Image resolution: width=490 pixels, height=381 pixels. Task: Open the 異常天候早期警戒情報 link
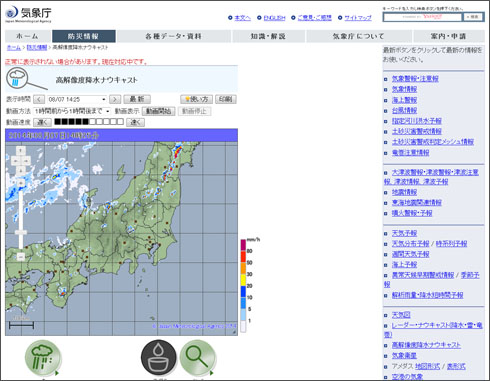point(423,275)
